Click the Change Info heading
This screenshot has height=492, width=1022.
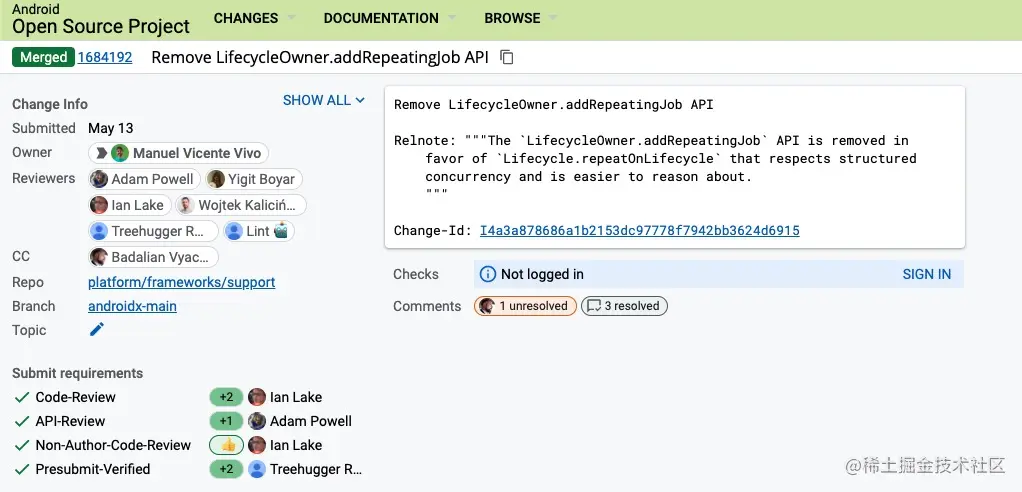(50, 104)
